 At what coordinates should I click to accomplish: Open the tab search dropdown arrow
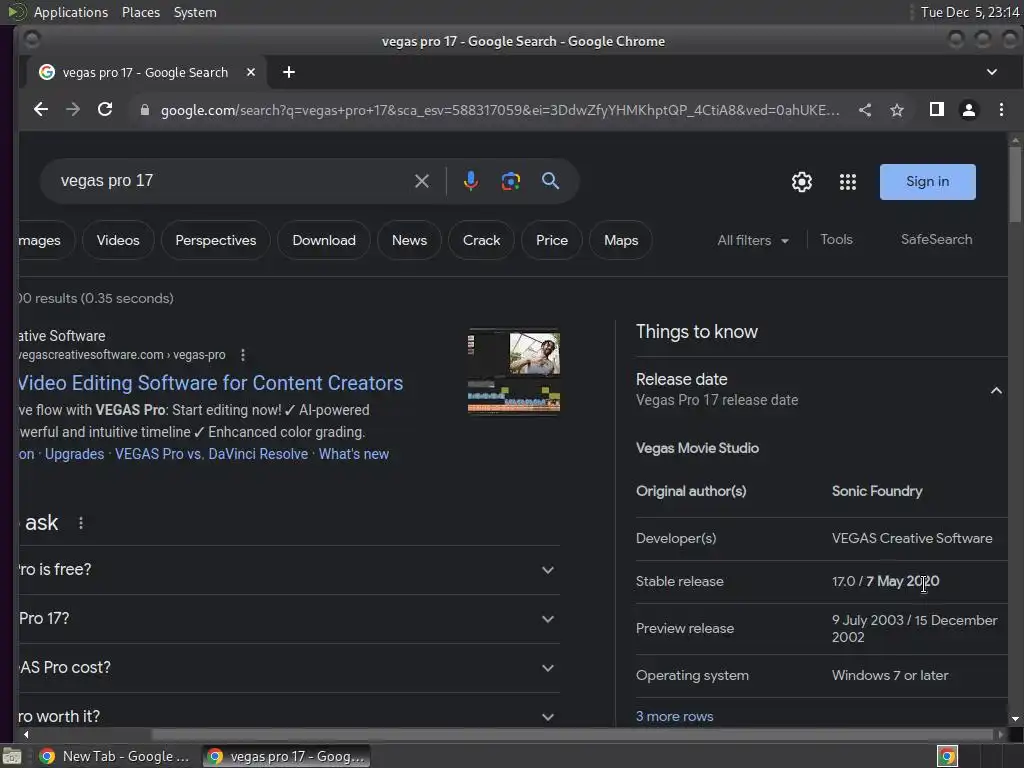(x=991, y=72)
